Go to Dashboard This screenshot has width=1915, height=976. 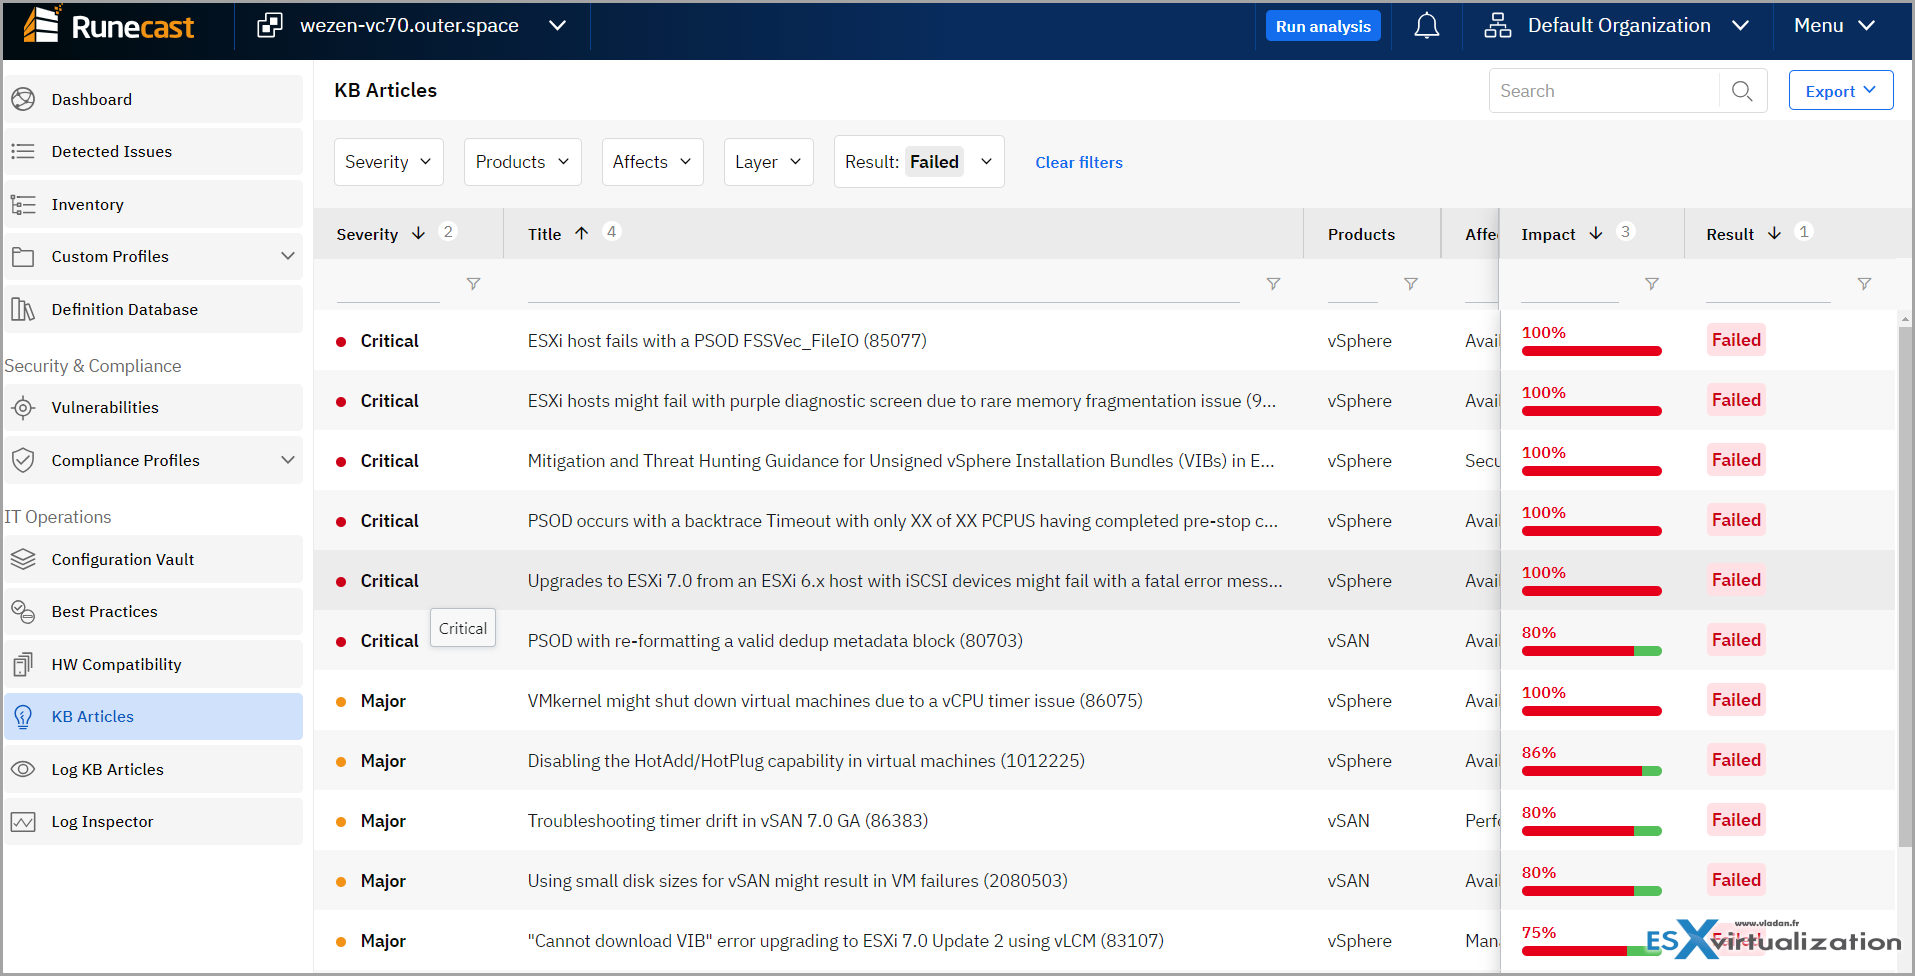(x=153, y=99)
